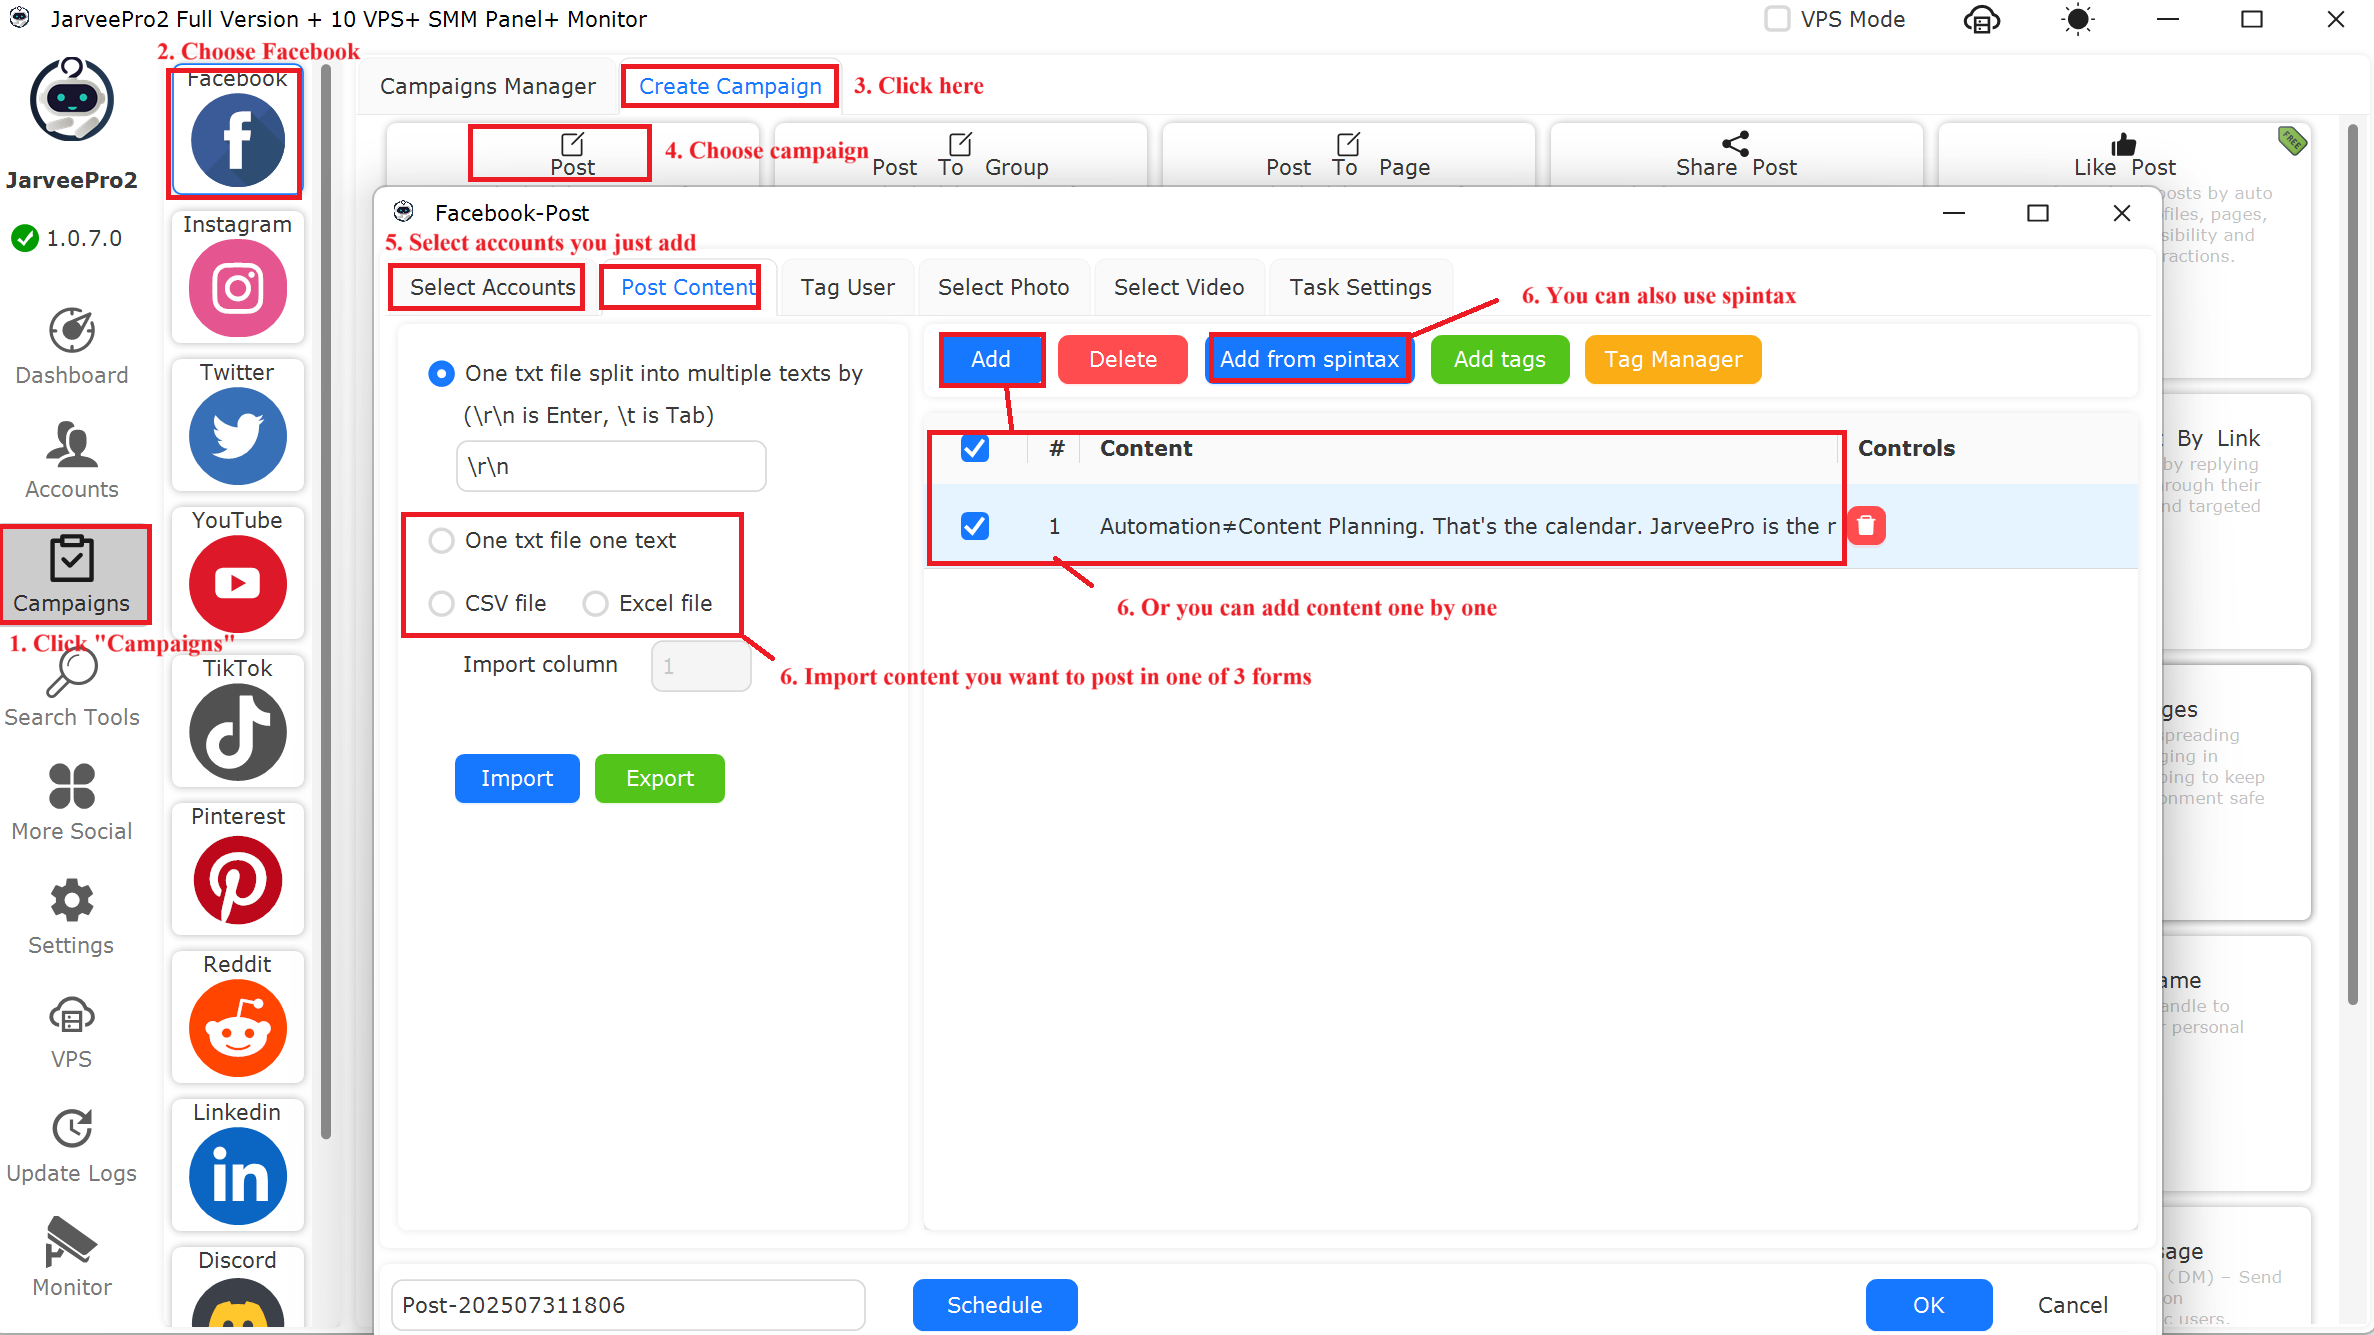Screen dimensions: 2374x1335
Task: Toggle light/dark theme sun icon
Action: click(2078, 19)
